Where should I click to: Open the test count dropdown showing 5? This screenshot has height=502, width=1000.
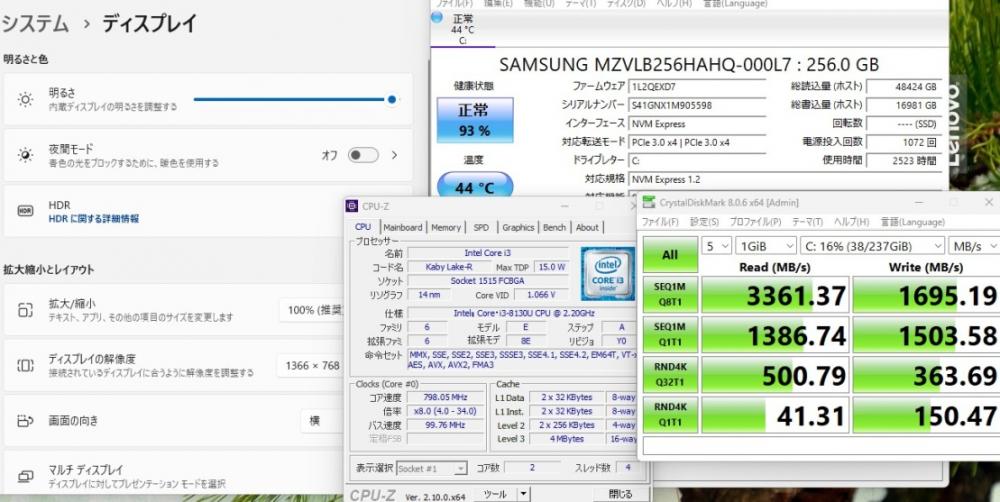[716, 246]
